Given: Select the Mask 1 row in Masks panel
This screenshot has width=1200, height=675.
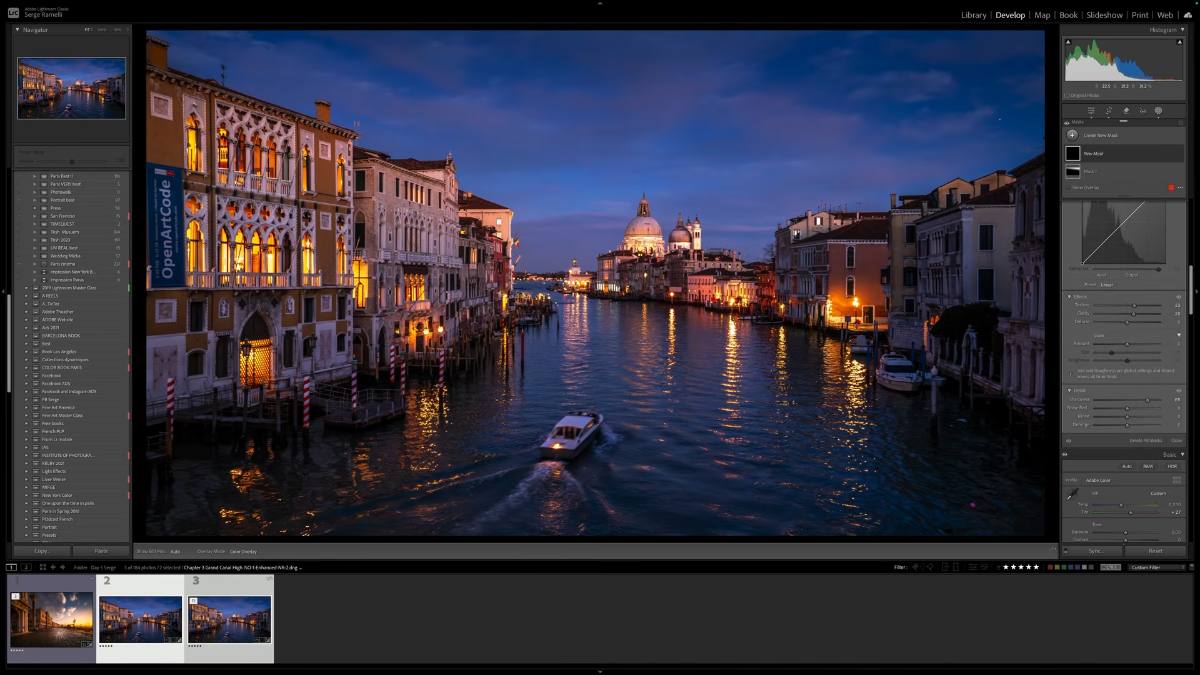Looking at the screenshot, I should 1124,172.
